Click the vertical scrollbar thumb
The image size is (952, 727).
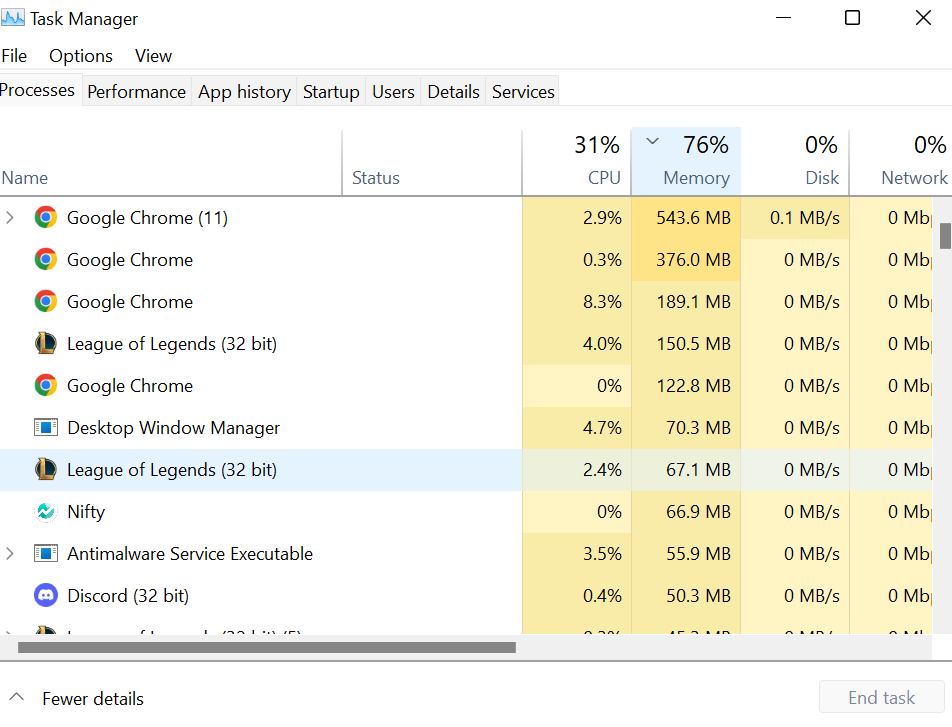point(945,236)
